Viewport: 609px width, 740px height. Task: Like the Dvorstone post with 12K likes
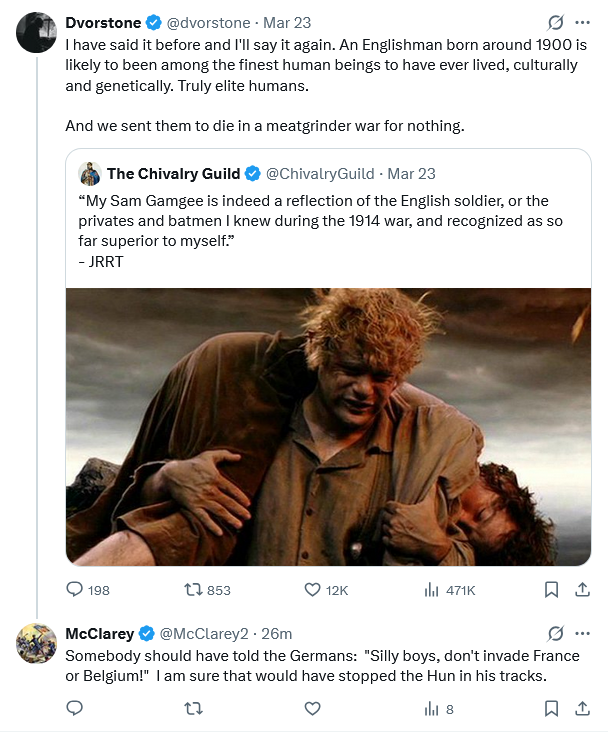click(x=312, y=590)
